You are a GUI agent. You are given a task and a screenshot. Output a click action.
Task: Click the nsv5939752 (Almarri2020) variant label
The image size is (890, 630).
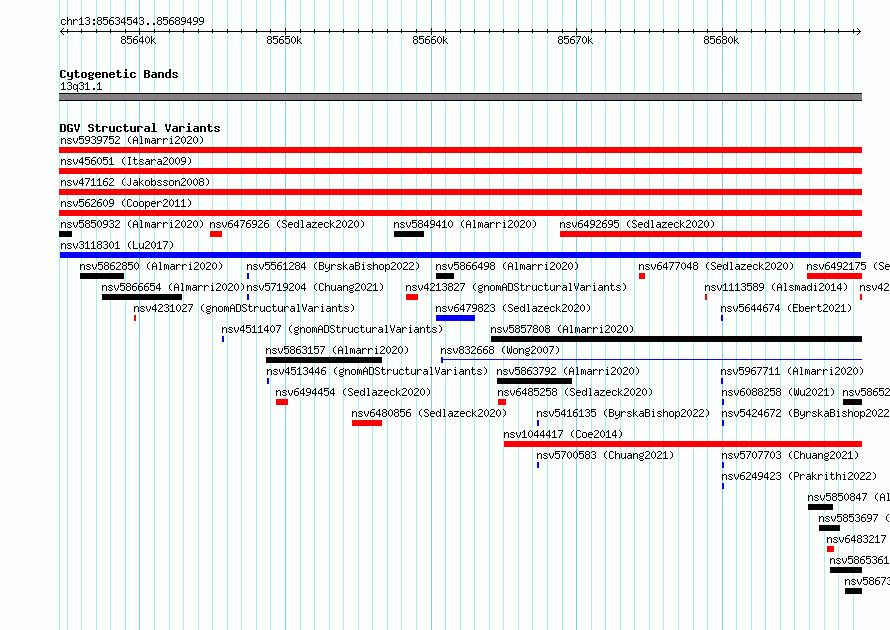[132, 140]
